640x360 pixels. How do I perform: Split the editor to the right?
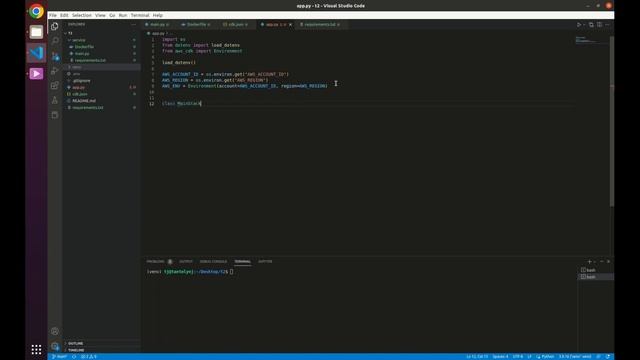coord(599,24)
